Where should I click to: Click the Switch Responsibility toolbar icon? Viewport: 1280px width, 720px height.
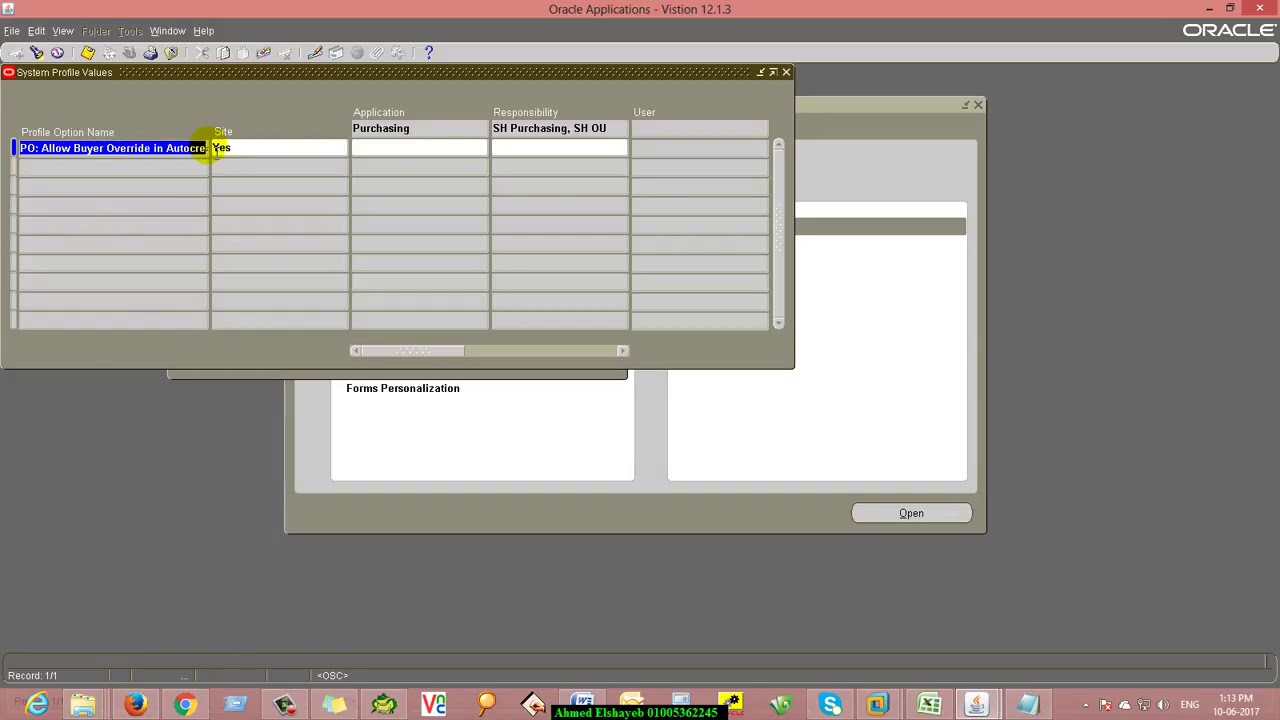point(129,53)
